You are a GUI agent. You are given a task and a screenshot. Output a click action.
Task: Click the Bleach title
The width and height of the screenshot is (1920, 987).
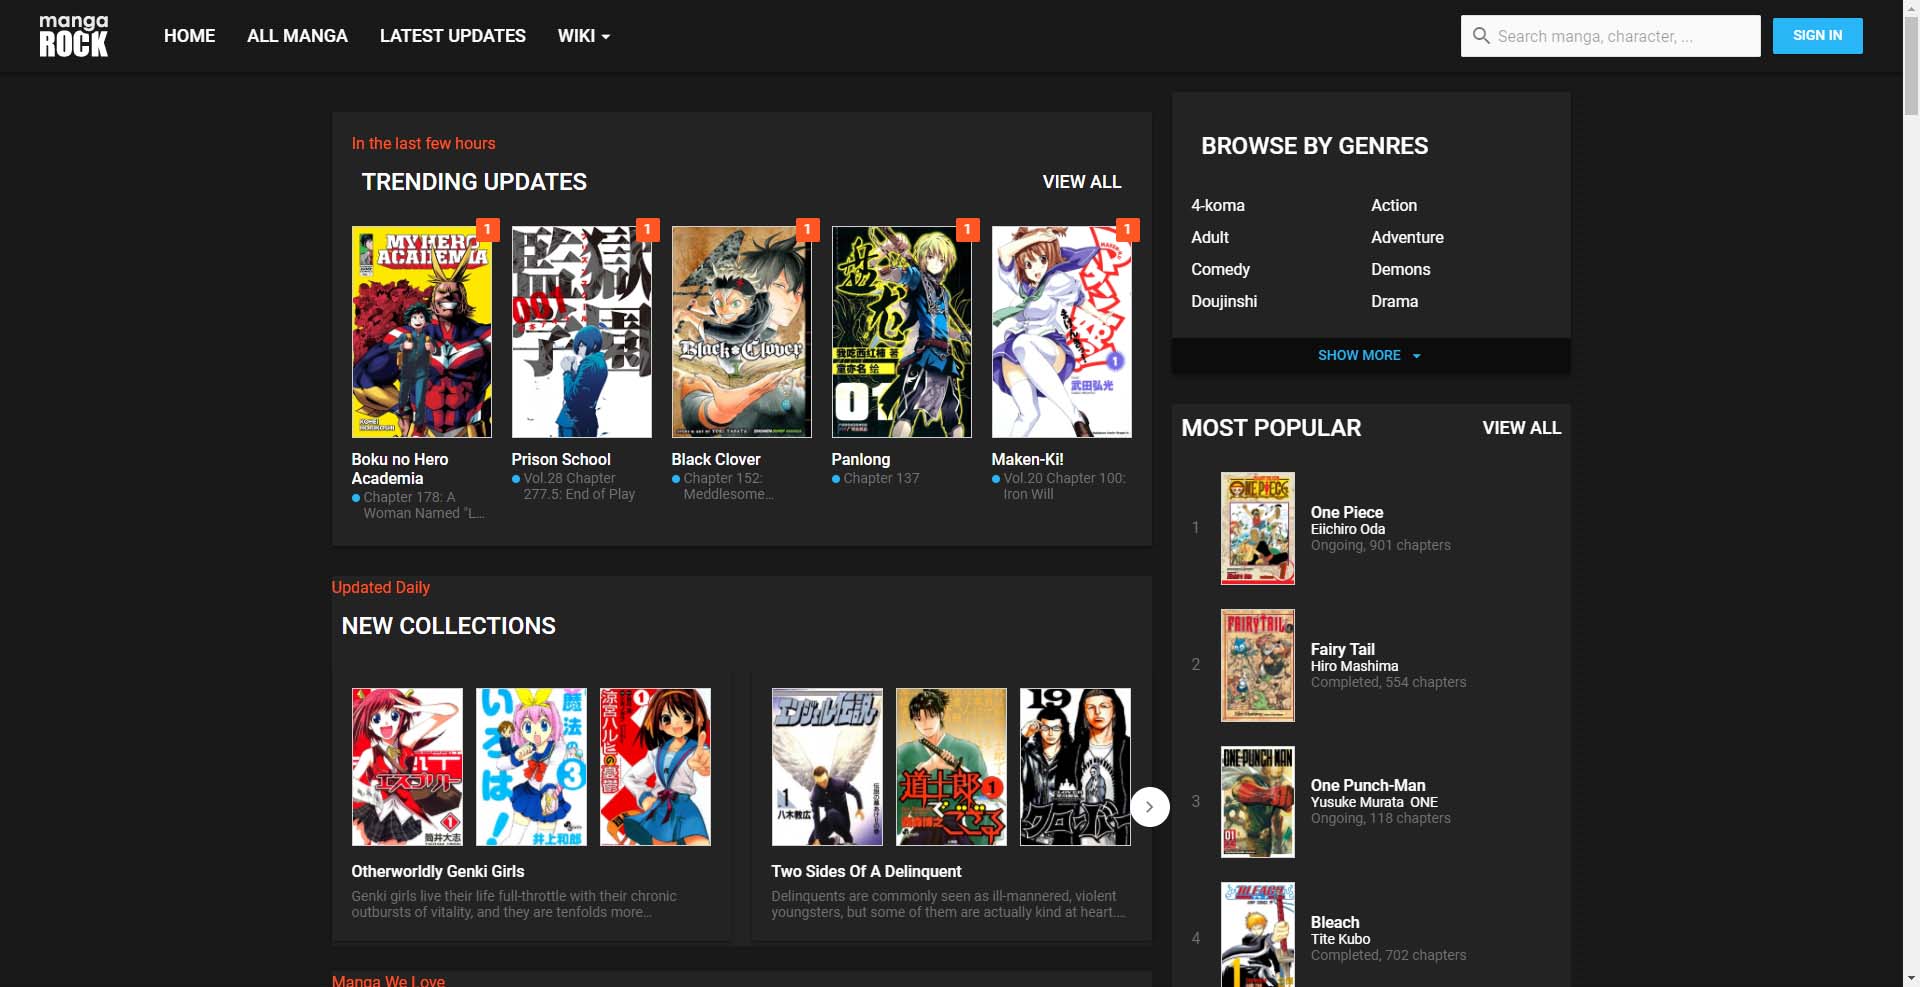tap(1335, 922)
